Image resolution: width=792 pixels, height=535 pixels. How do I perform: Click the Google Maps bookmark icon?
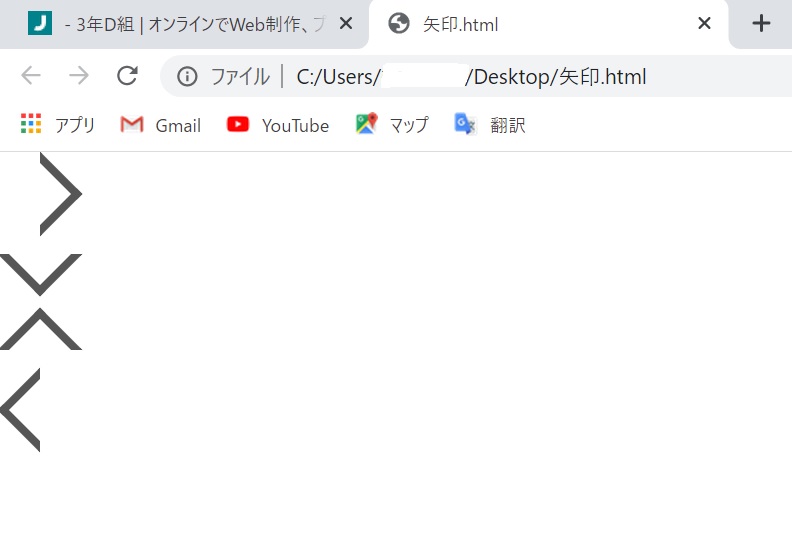(367, 124)
